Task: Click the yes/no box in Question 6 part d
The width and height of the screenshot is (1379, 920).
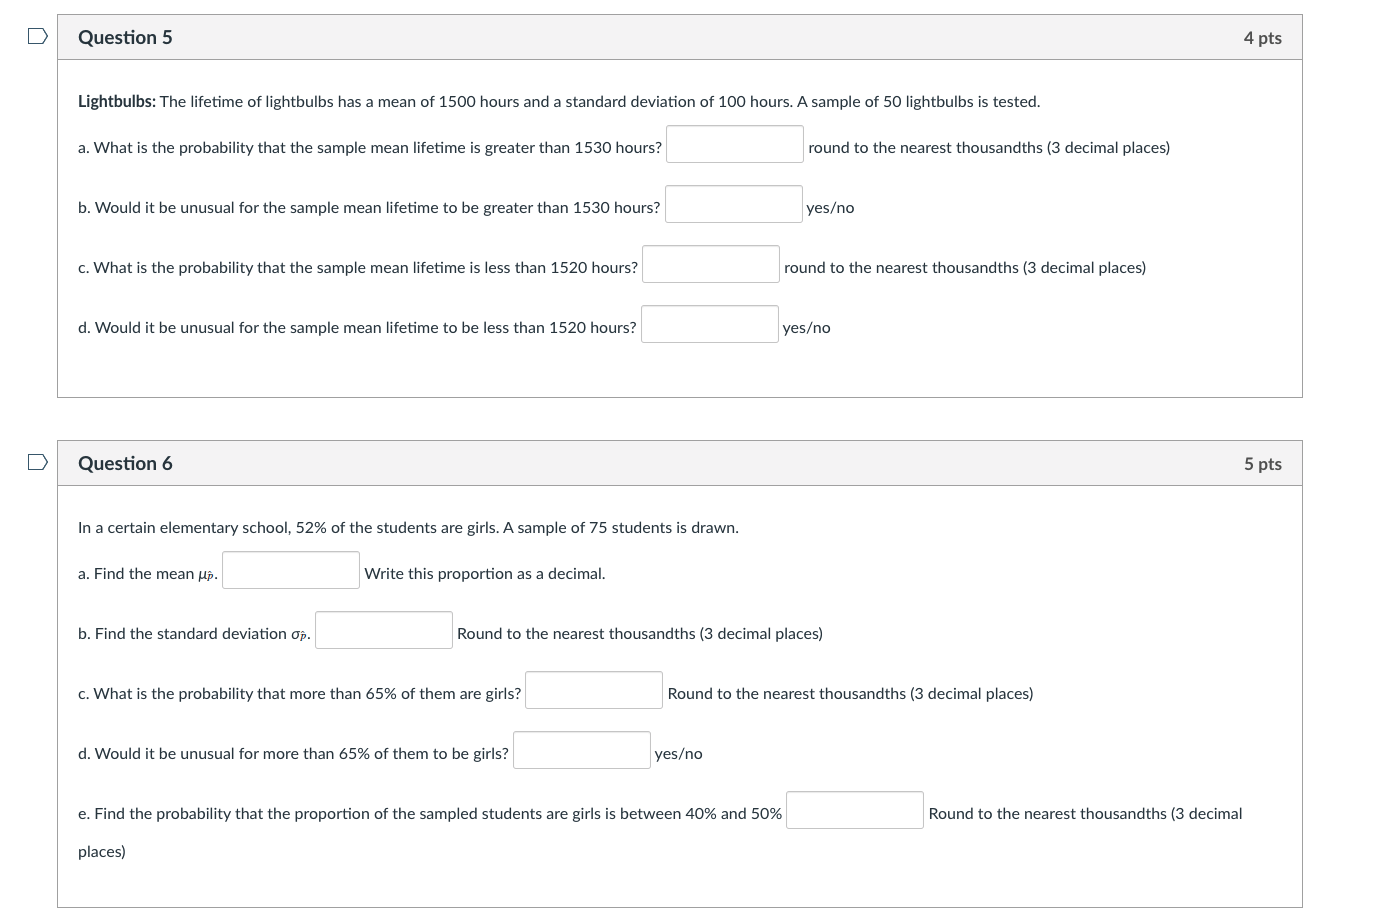Action: click(x=581, y=749)
